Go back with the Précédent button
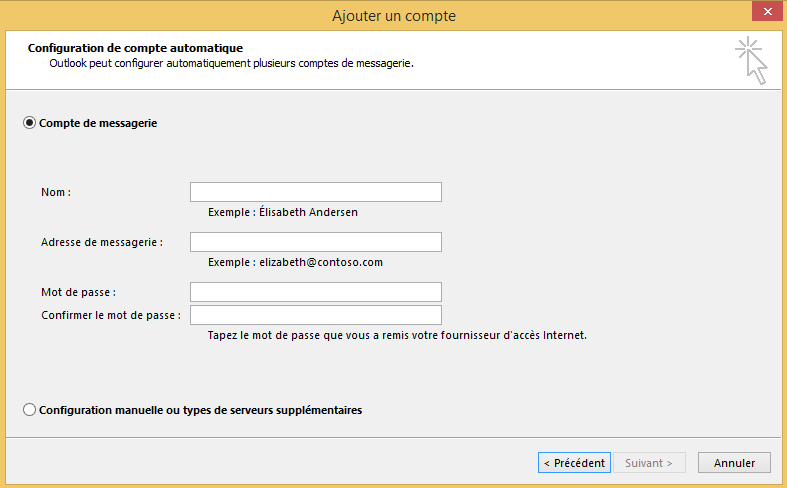This screenshot has width=787, height=488. point(572,463)
